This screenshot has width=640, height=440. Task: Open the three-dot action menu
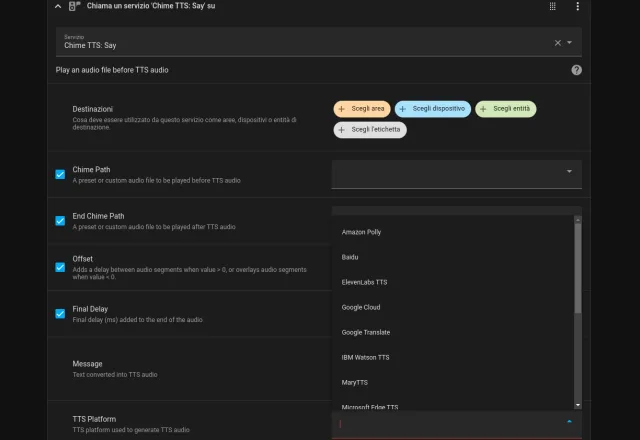point(577,6)
